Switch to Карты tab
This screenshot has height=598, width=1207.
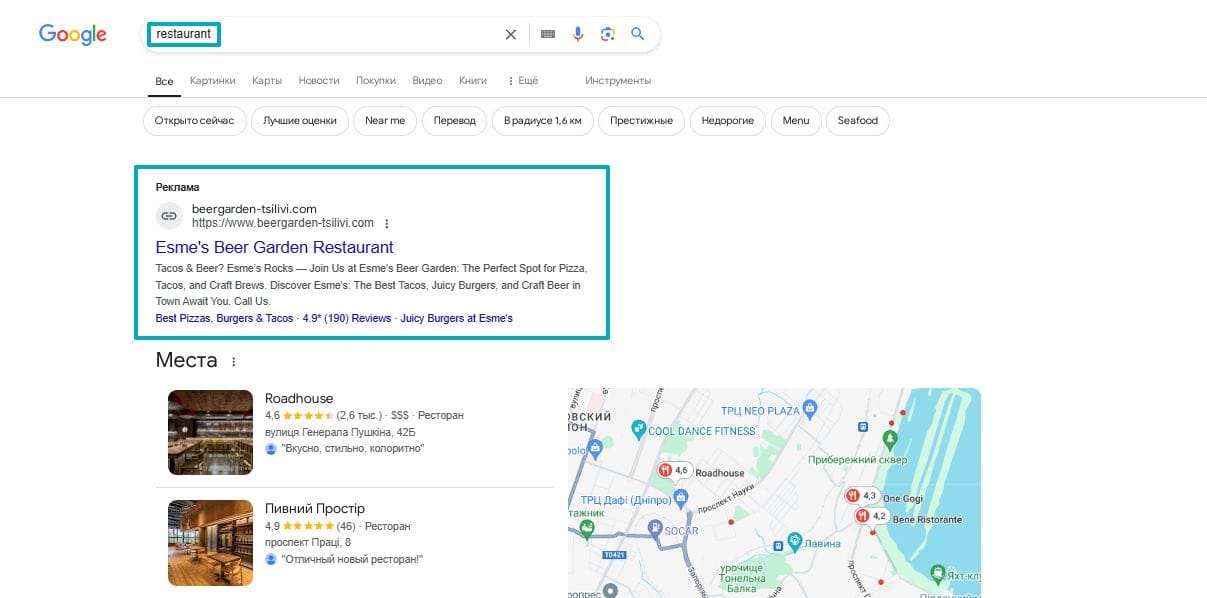click(267, 81)
